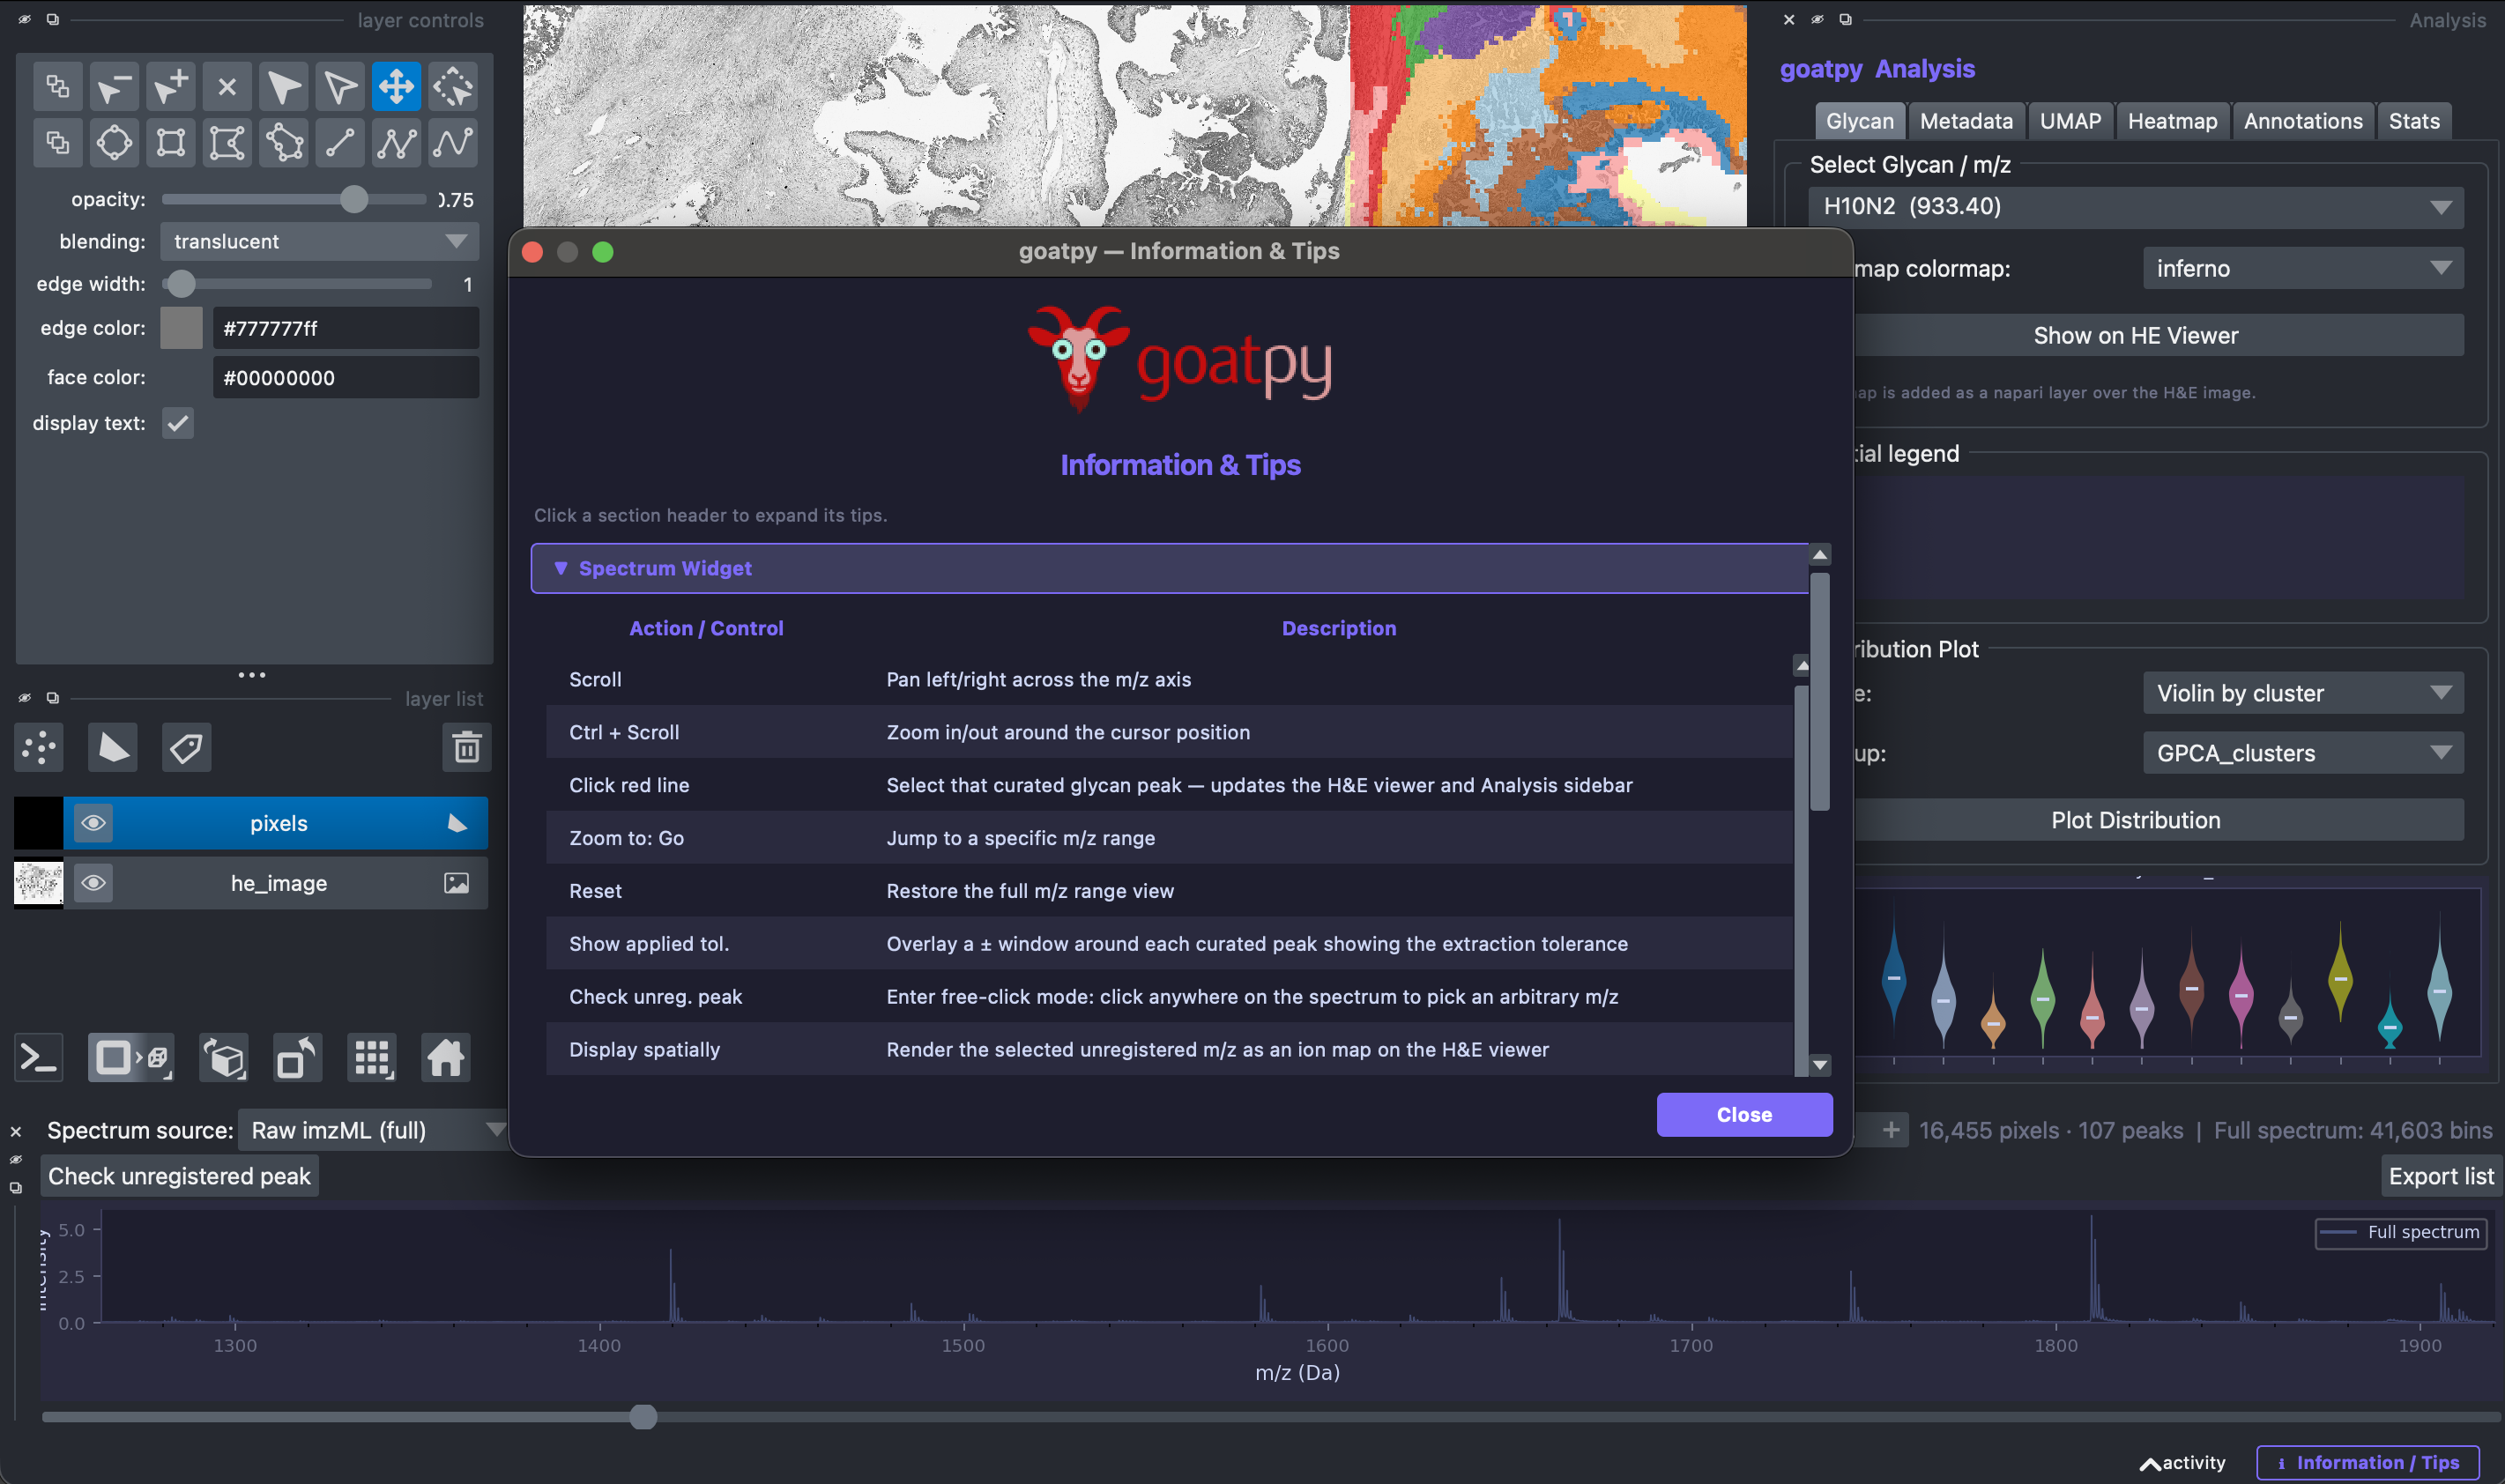This screenshot has width=2505, height=1484.
Task: Open the Heatmap tab
Action: point(2172,121)
